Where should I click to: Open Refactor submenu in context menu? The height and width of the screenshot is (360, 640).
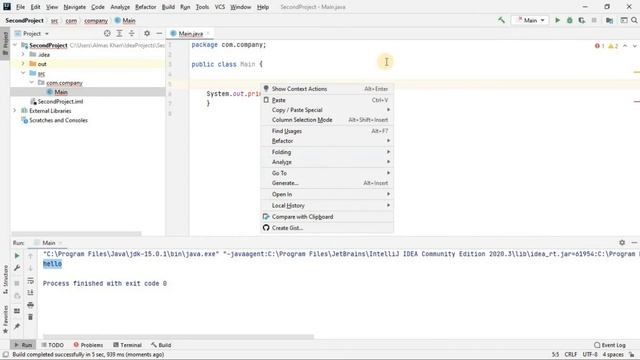(327, 141)
